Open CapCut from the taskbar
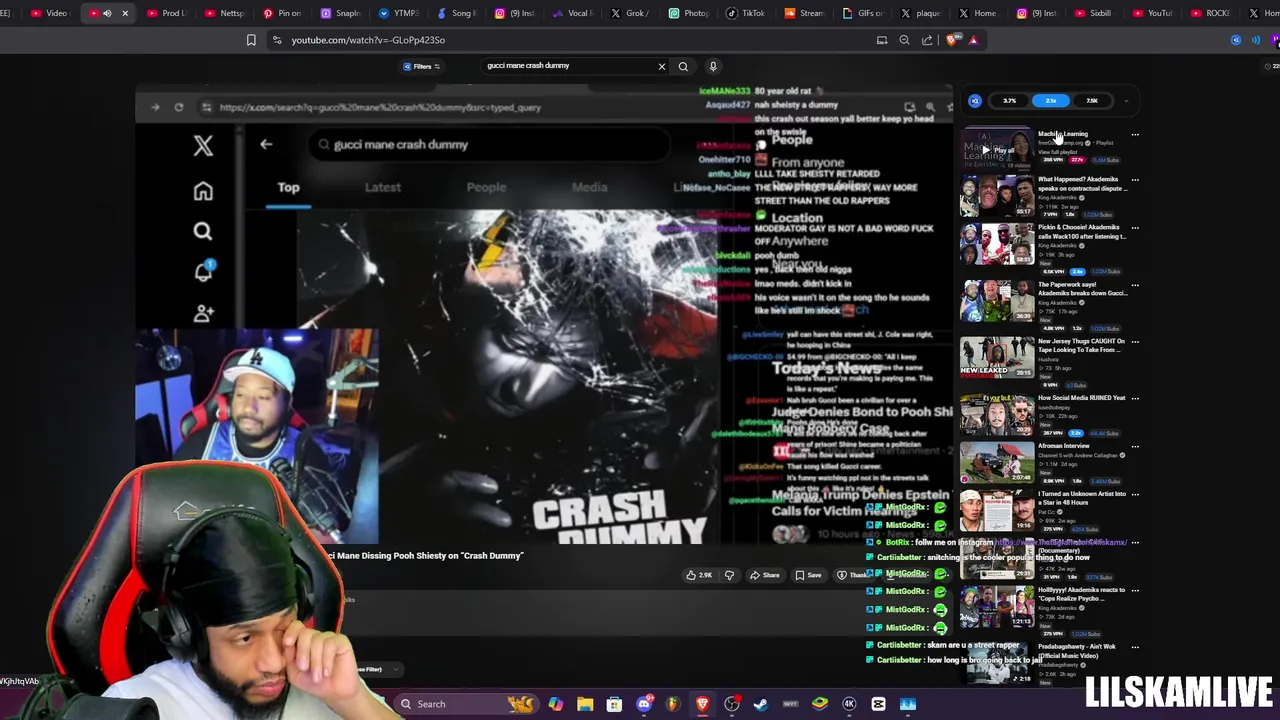This screenshot has height=720, width=1280. [878, 704]
